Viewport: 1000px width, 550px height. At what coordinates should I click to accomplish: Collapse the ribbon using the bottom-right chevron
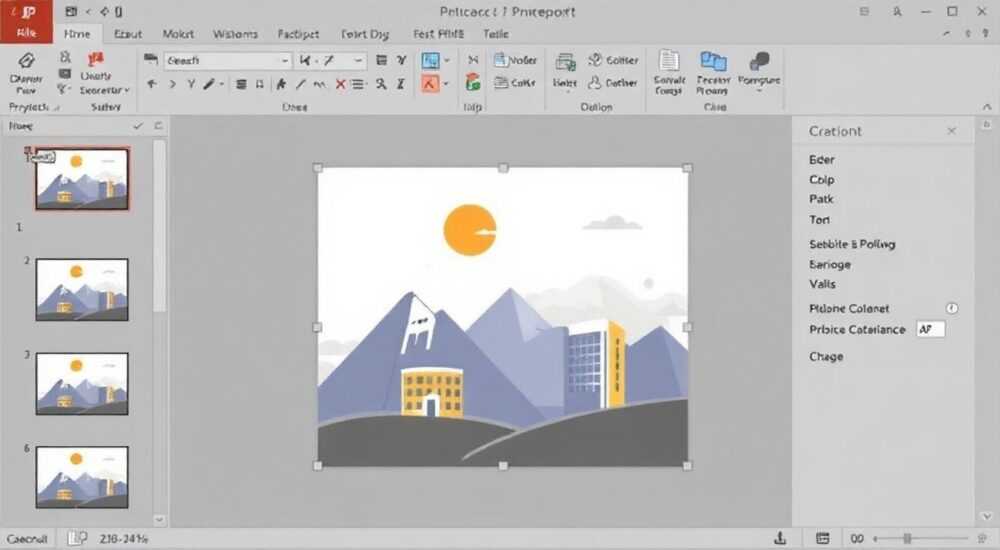coord(987,107)
